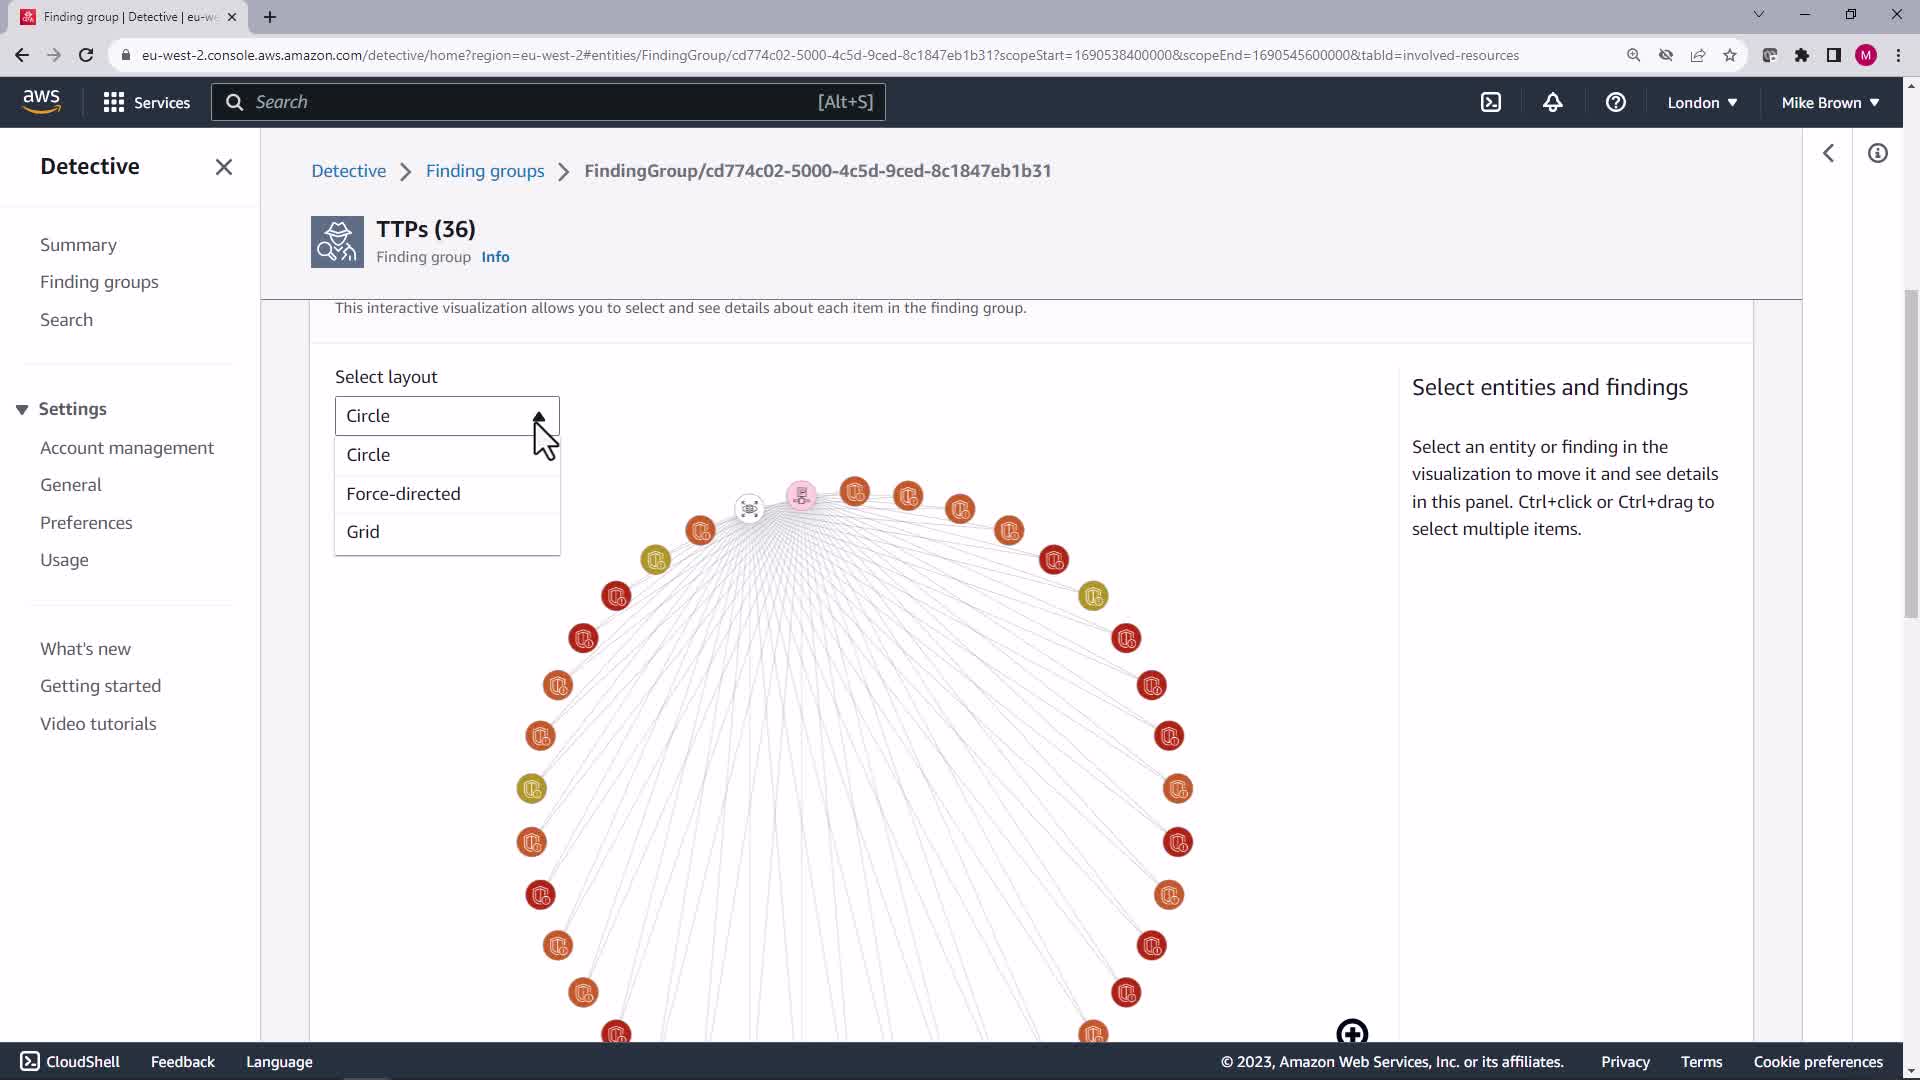Open the Mike Brown account menu

1830,102
